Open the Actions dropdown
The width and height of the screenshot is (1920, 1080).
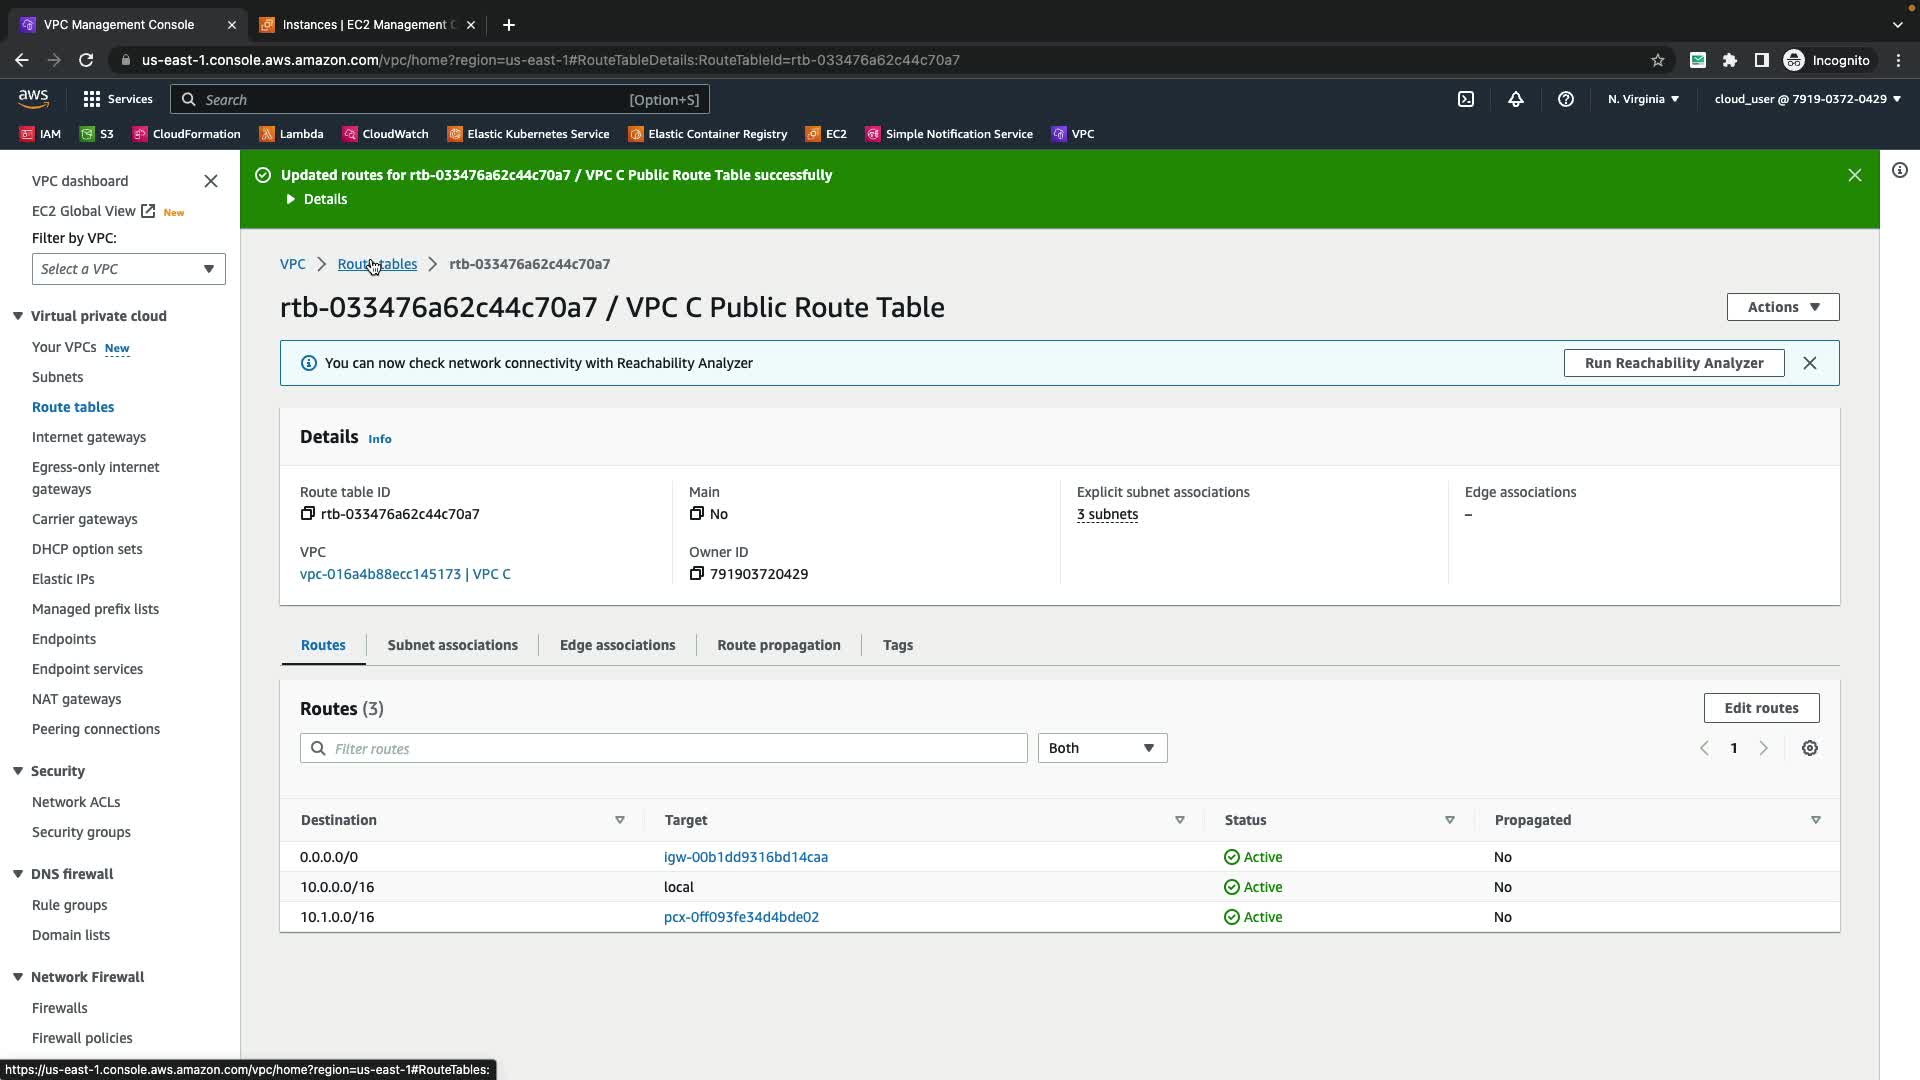point(1782,307)
